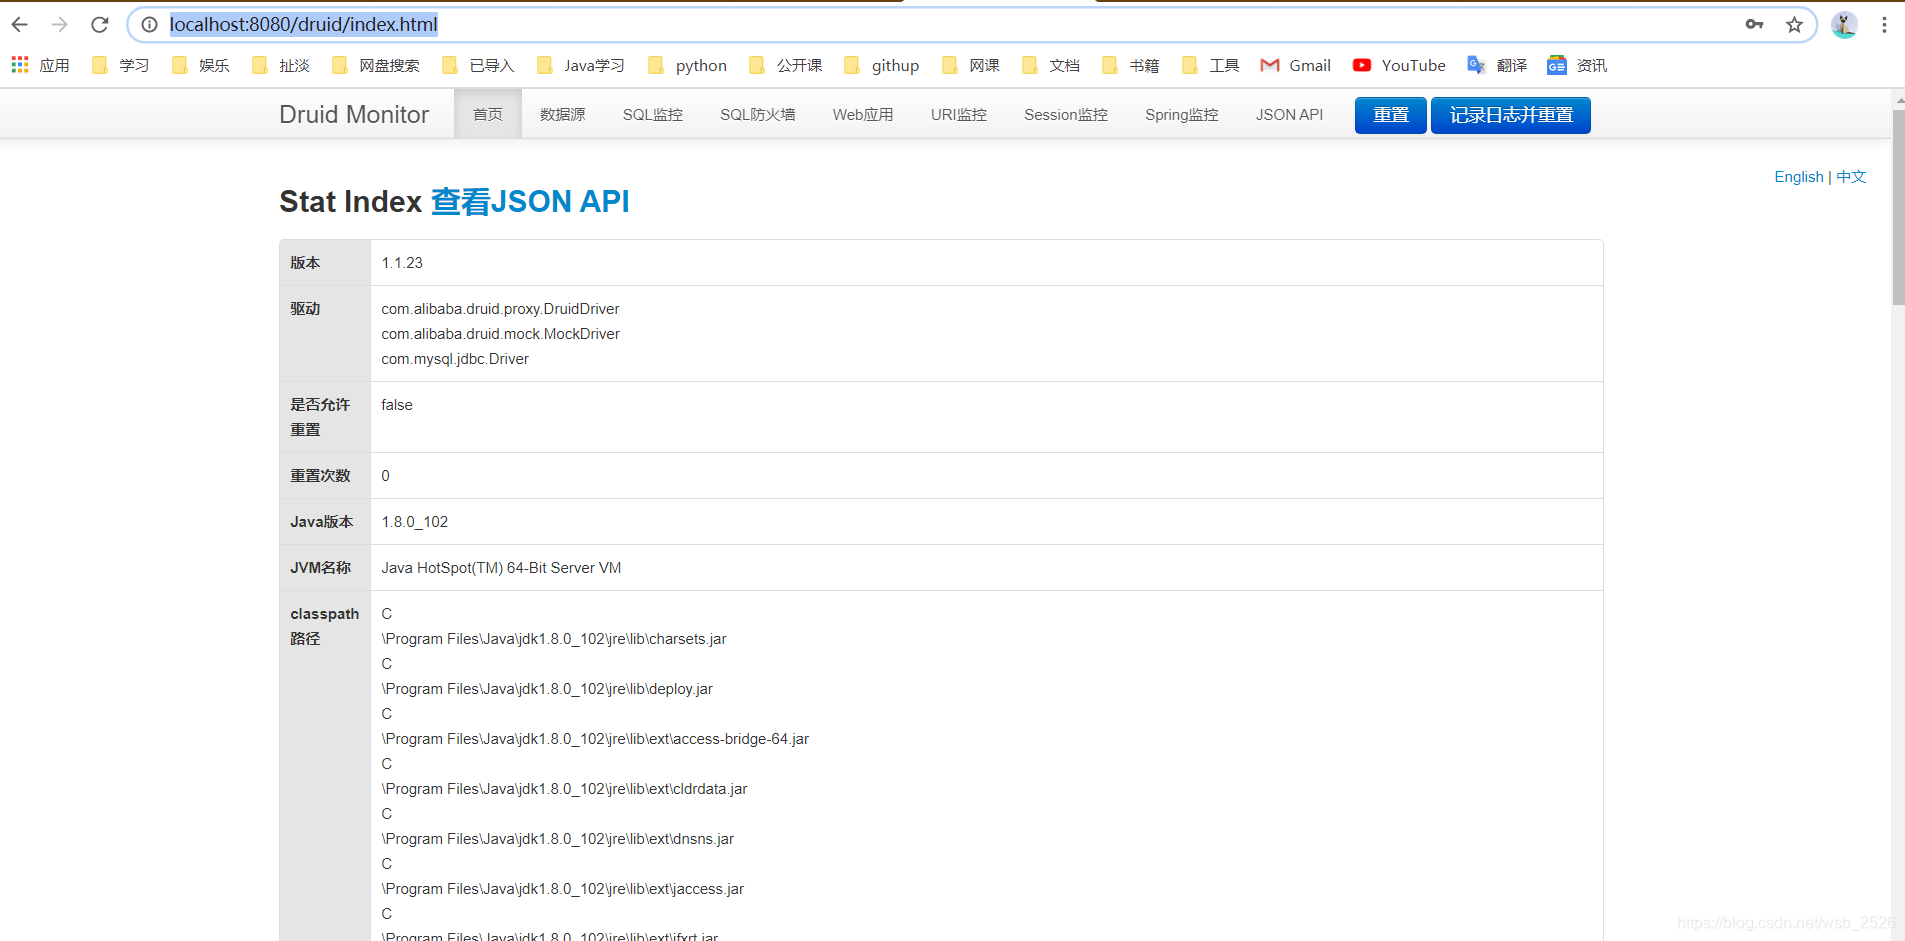
Task: Open the JSON API nav tab
Action: click(1290, 114)
